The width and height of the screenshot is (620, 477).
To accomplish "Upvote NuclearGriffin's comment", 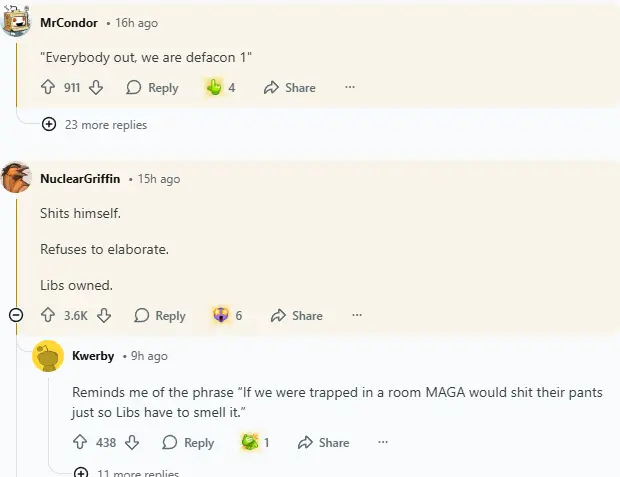I will [48, 316].
